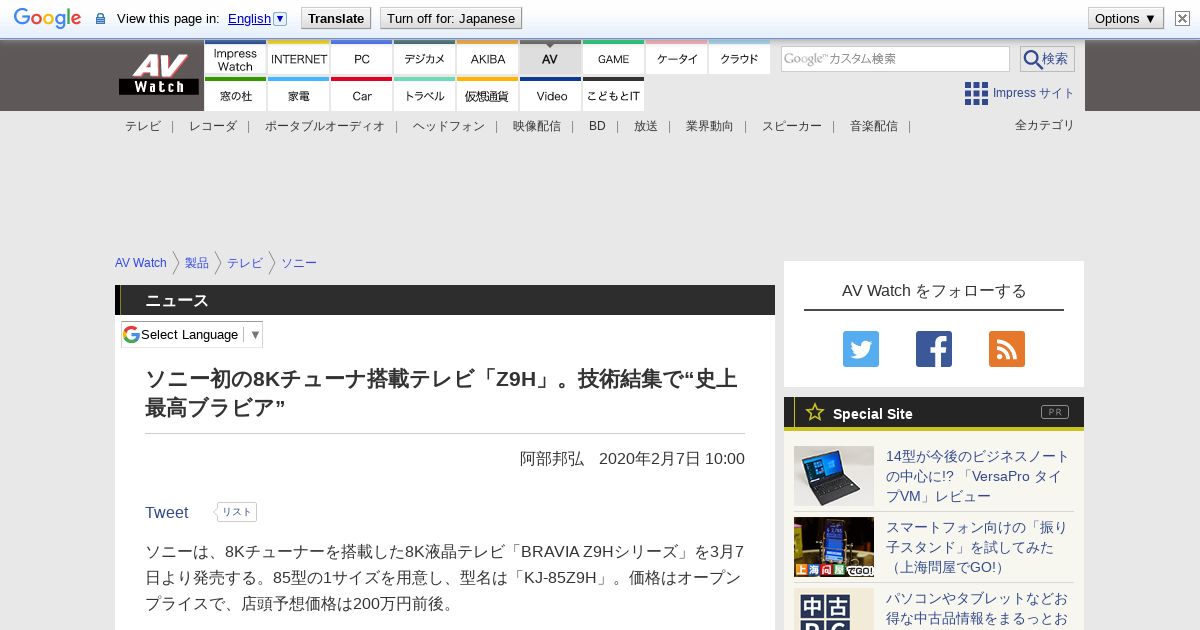Open the English language dropdown
This screenshot has height=630, width=1200.
[x=257, y=18]
